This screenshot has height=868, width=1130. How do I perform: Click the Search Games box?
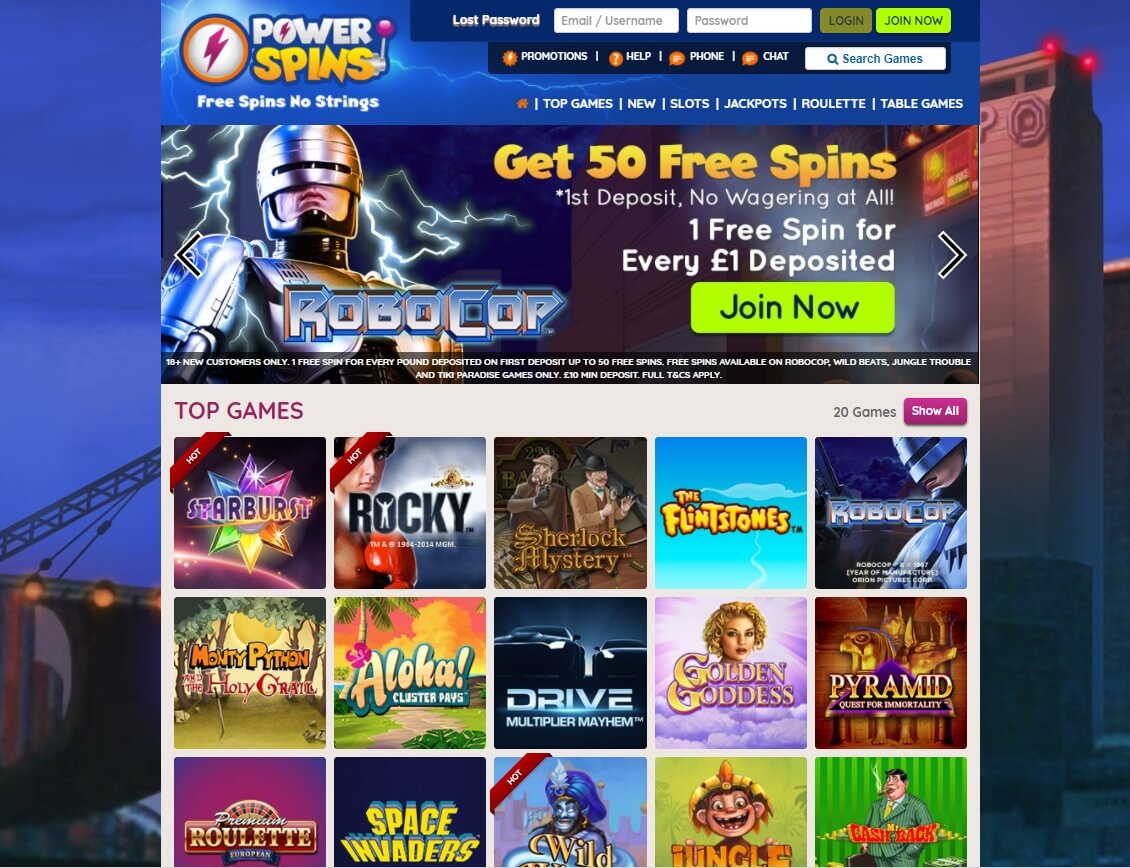click(x=875, y=59)
